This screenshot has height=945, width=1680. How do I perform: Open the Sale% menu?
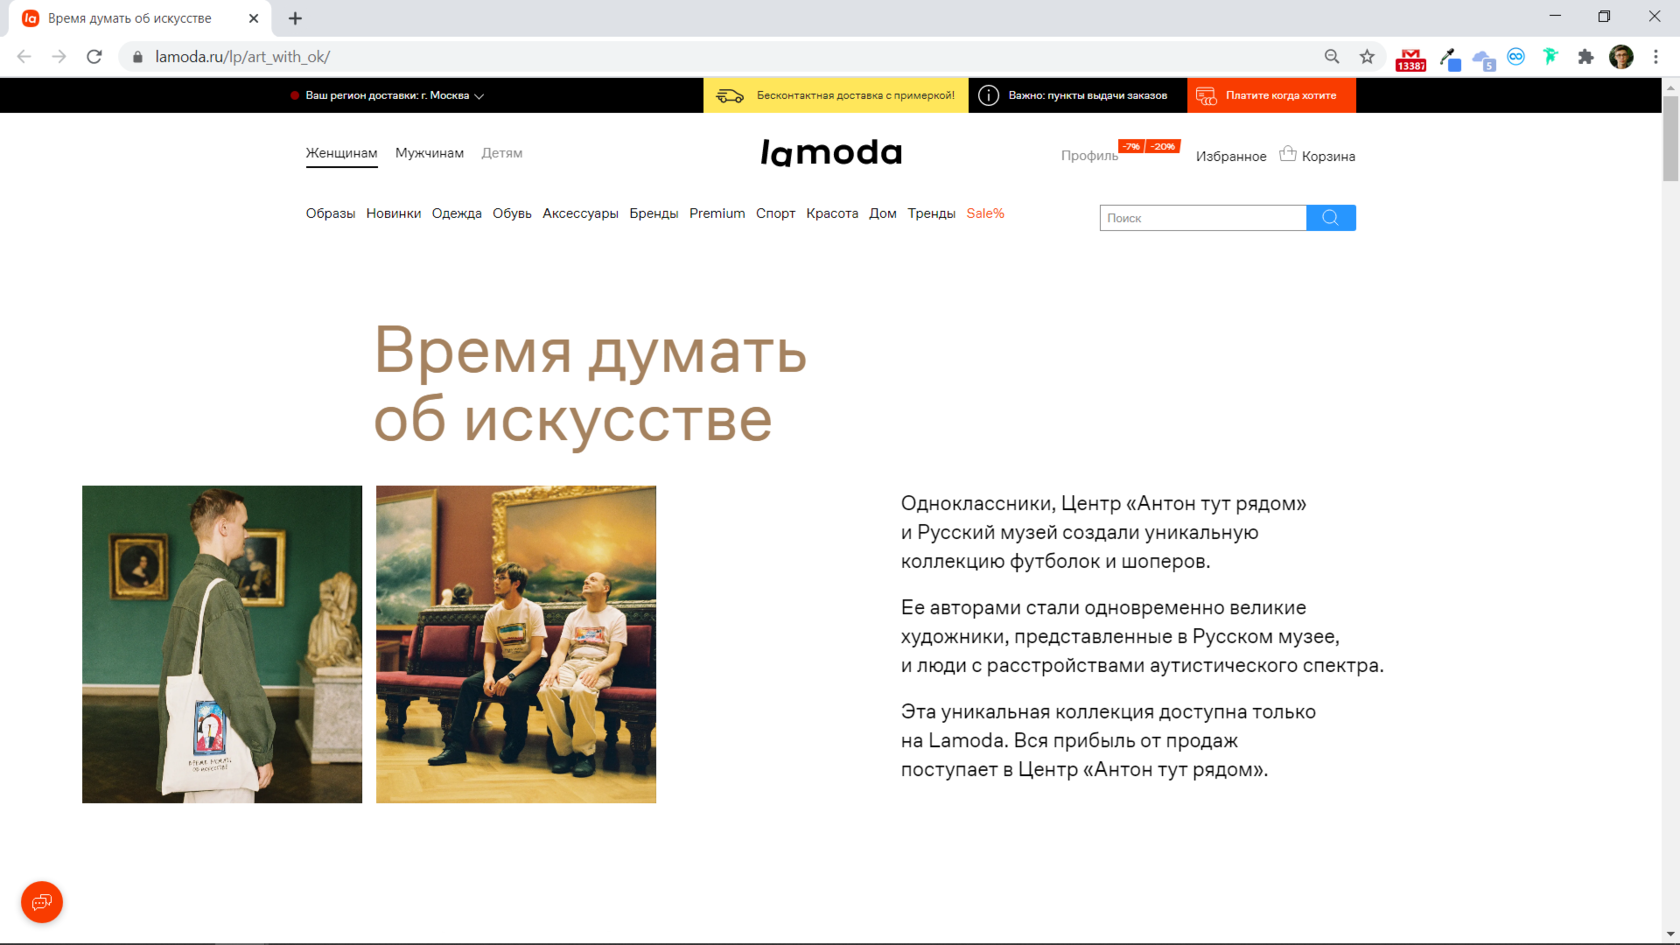tap(985, 214)
